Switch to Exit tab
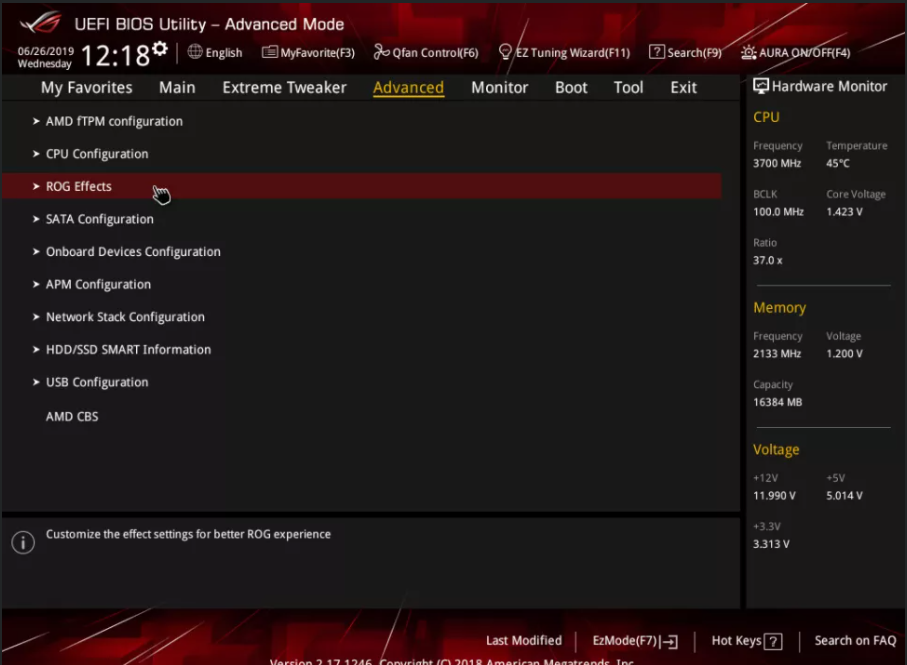 (x=684, y=87)
